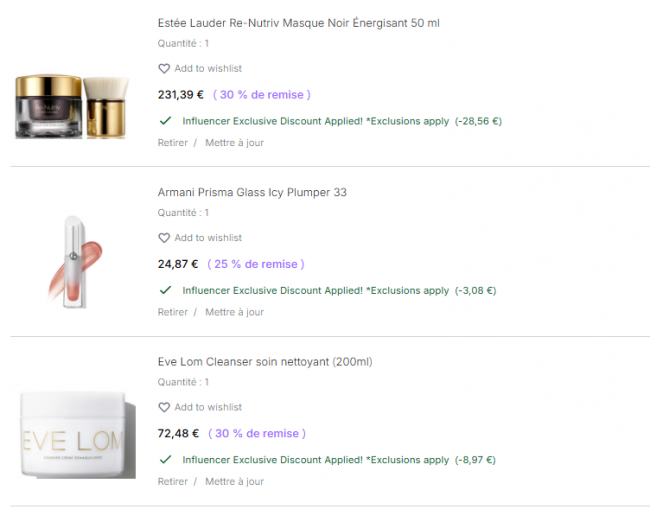Open Eve Lom jar product image
The width and height of the screenshot is (650, 509).
click(78, 435)
